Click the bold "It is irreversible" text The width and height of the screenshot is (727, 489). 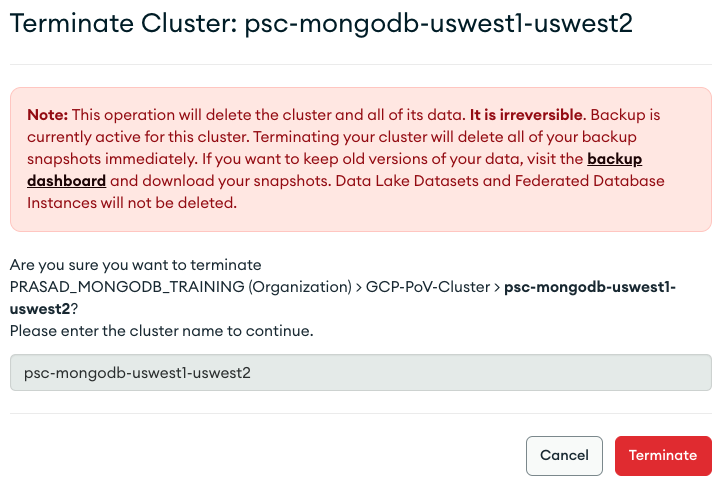click(526, 115)
